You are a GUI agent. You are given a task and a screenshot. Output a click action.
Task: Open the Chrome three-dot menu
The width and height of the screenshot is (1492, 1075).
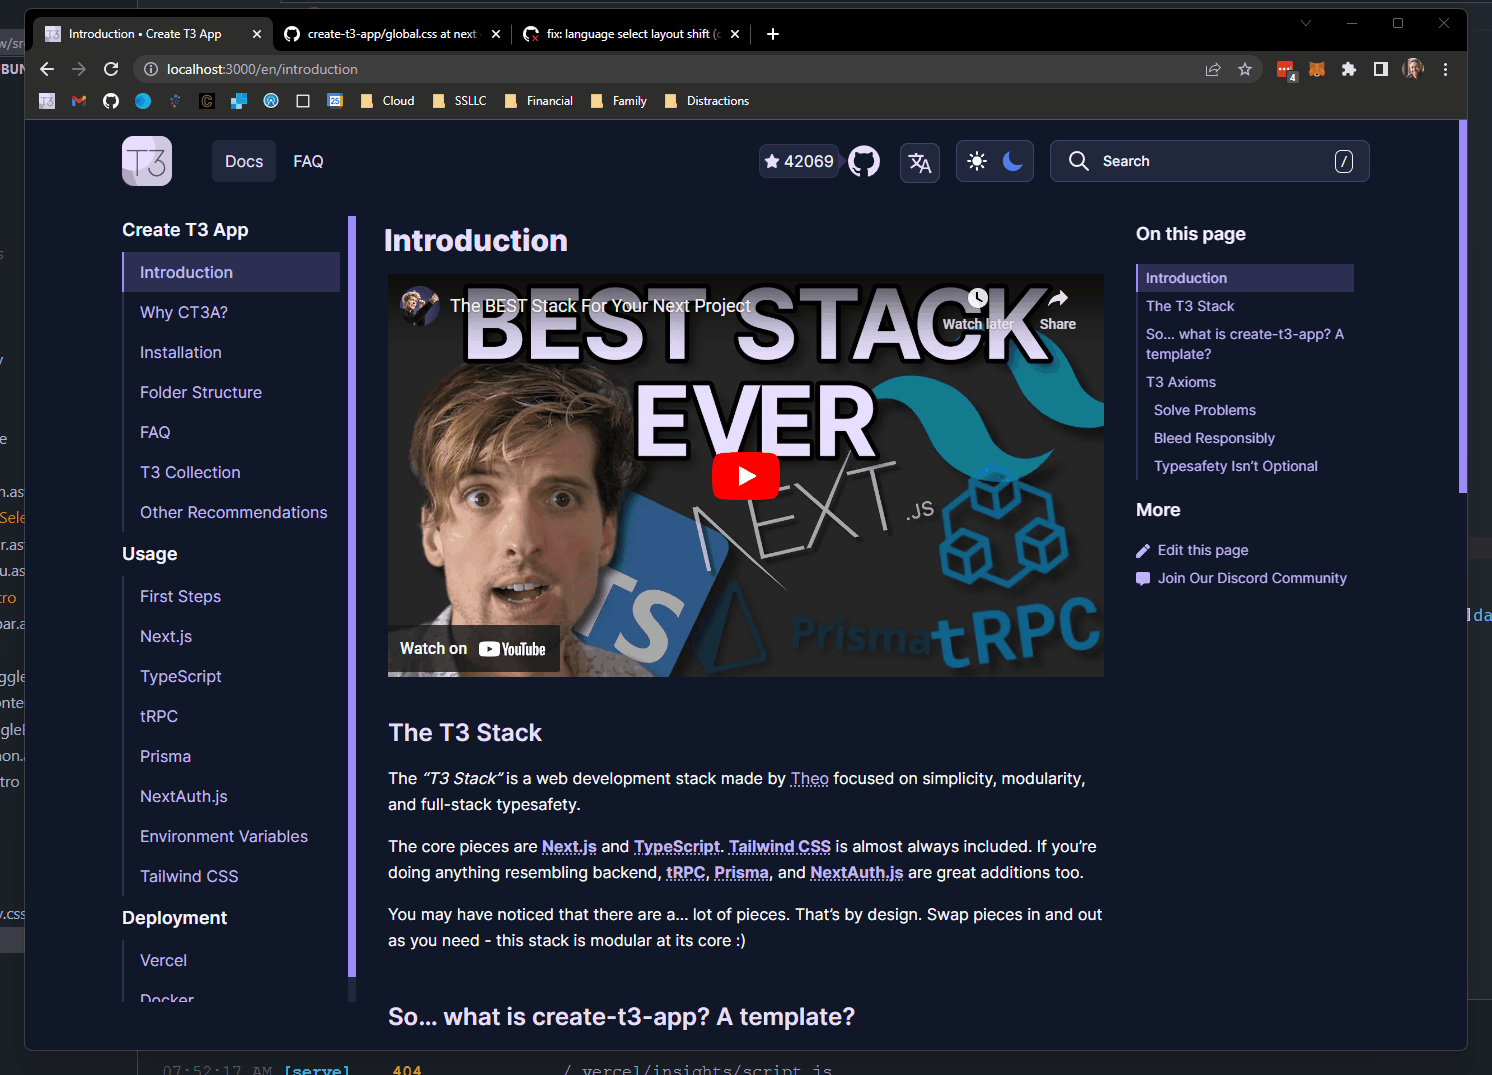tap(1445, 69)
